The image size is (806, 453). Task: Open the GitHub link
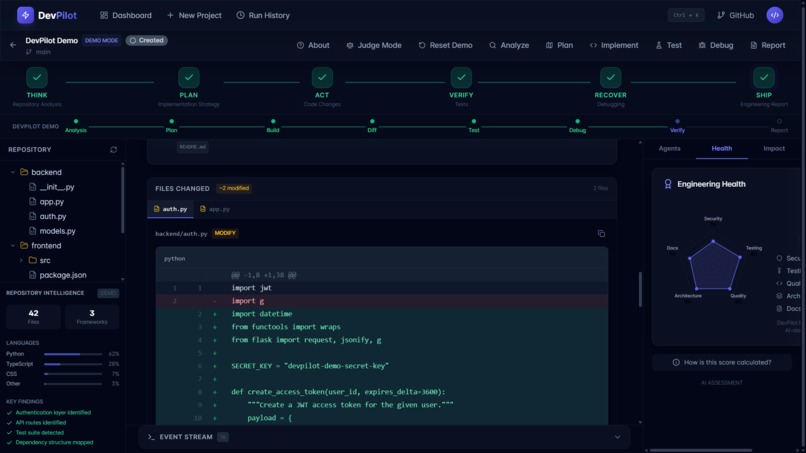point(736,15)
